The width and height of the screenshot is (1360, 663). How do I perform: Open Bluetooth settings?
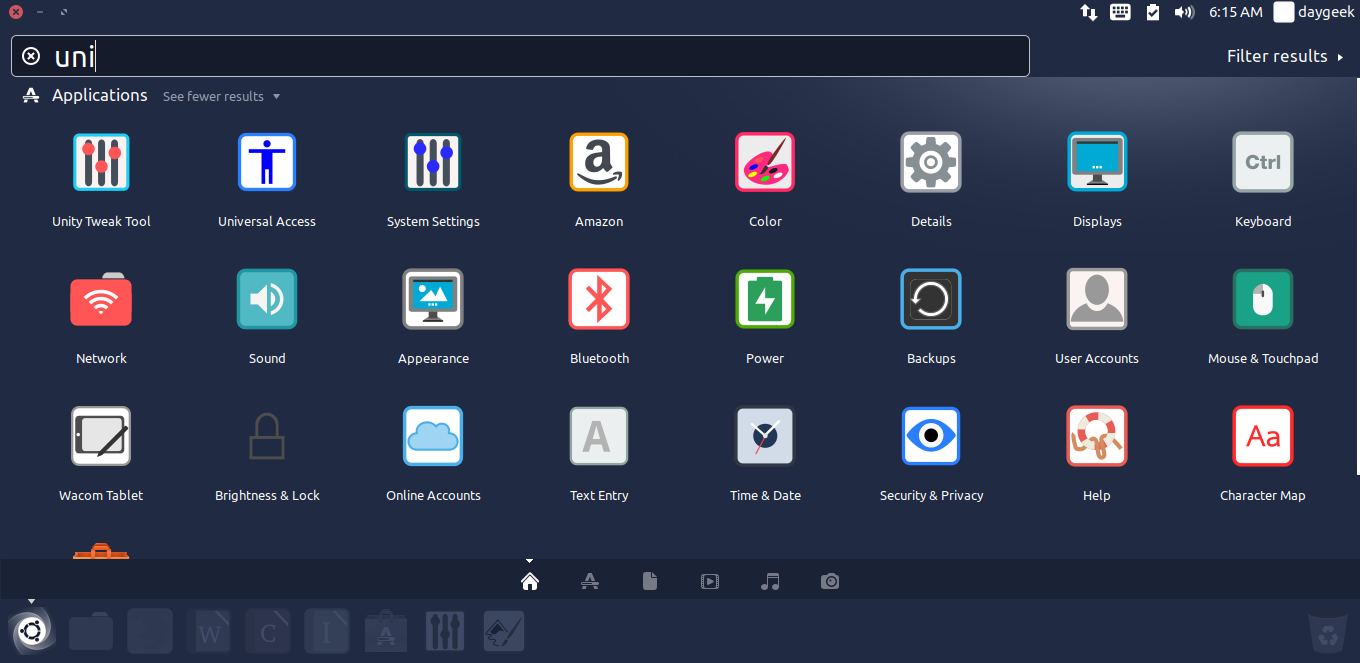pyautogui.click(x=599, y=299)
